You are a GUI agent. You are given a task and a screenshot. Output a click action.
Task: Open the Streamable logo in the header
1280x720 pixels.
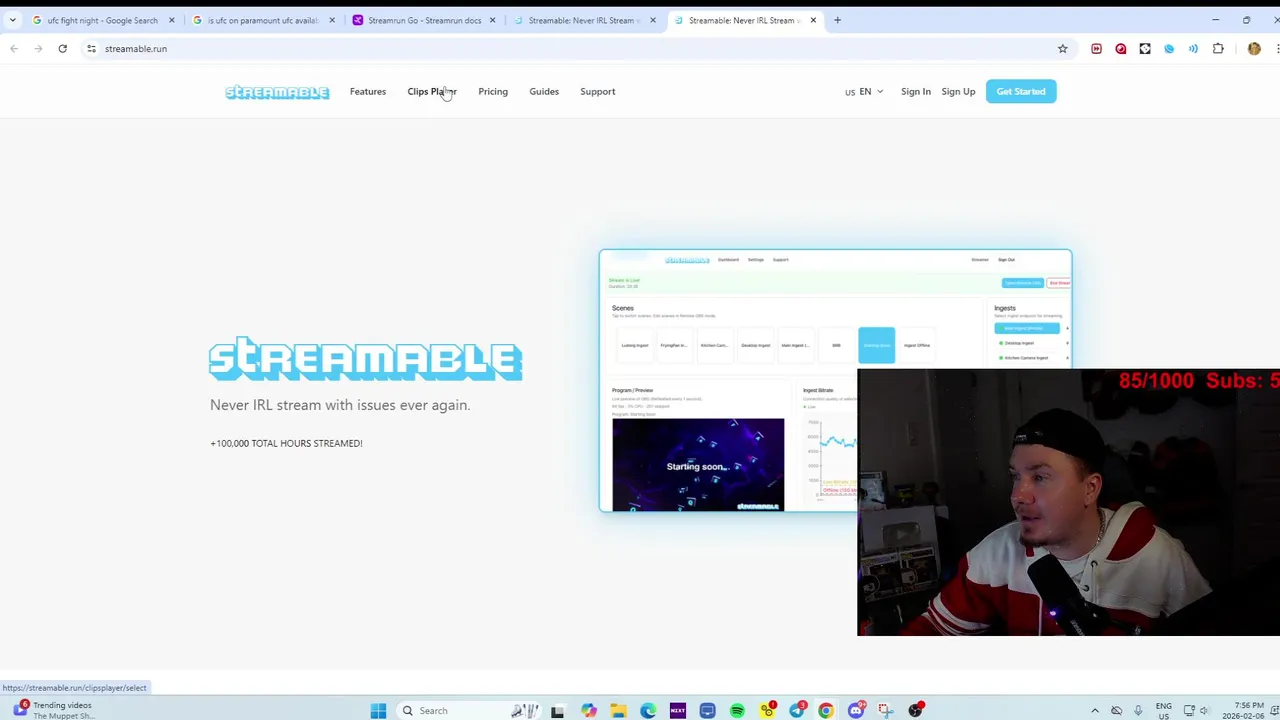277,92
